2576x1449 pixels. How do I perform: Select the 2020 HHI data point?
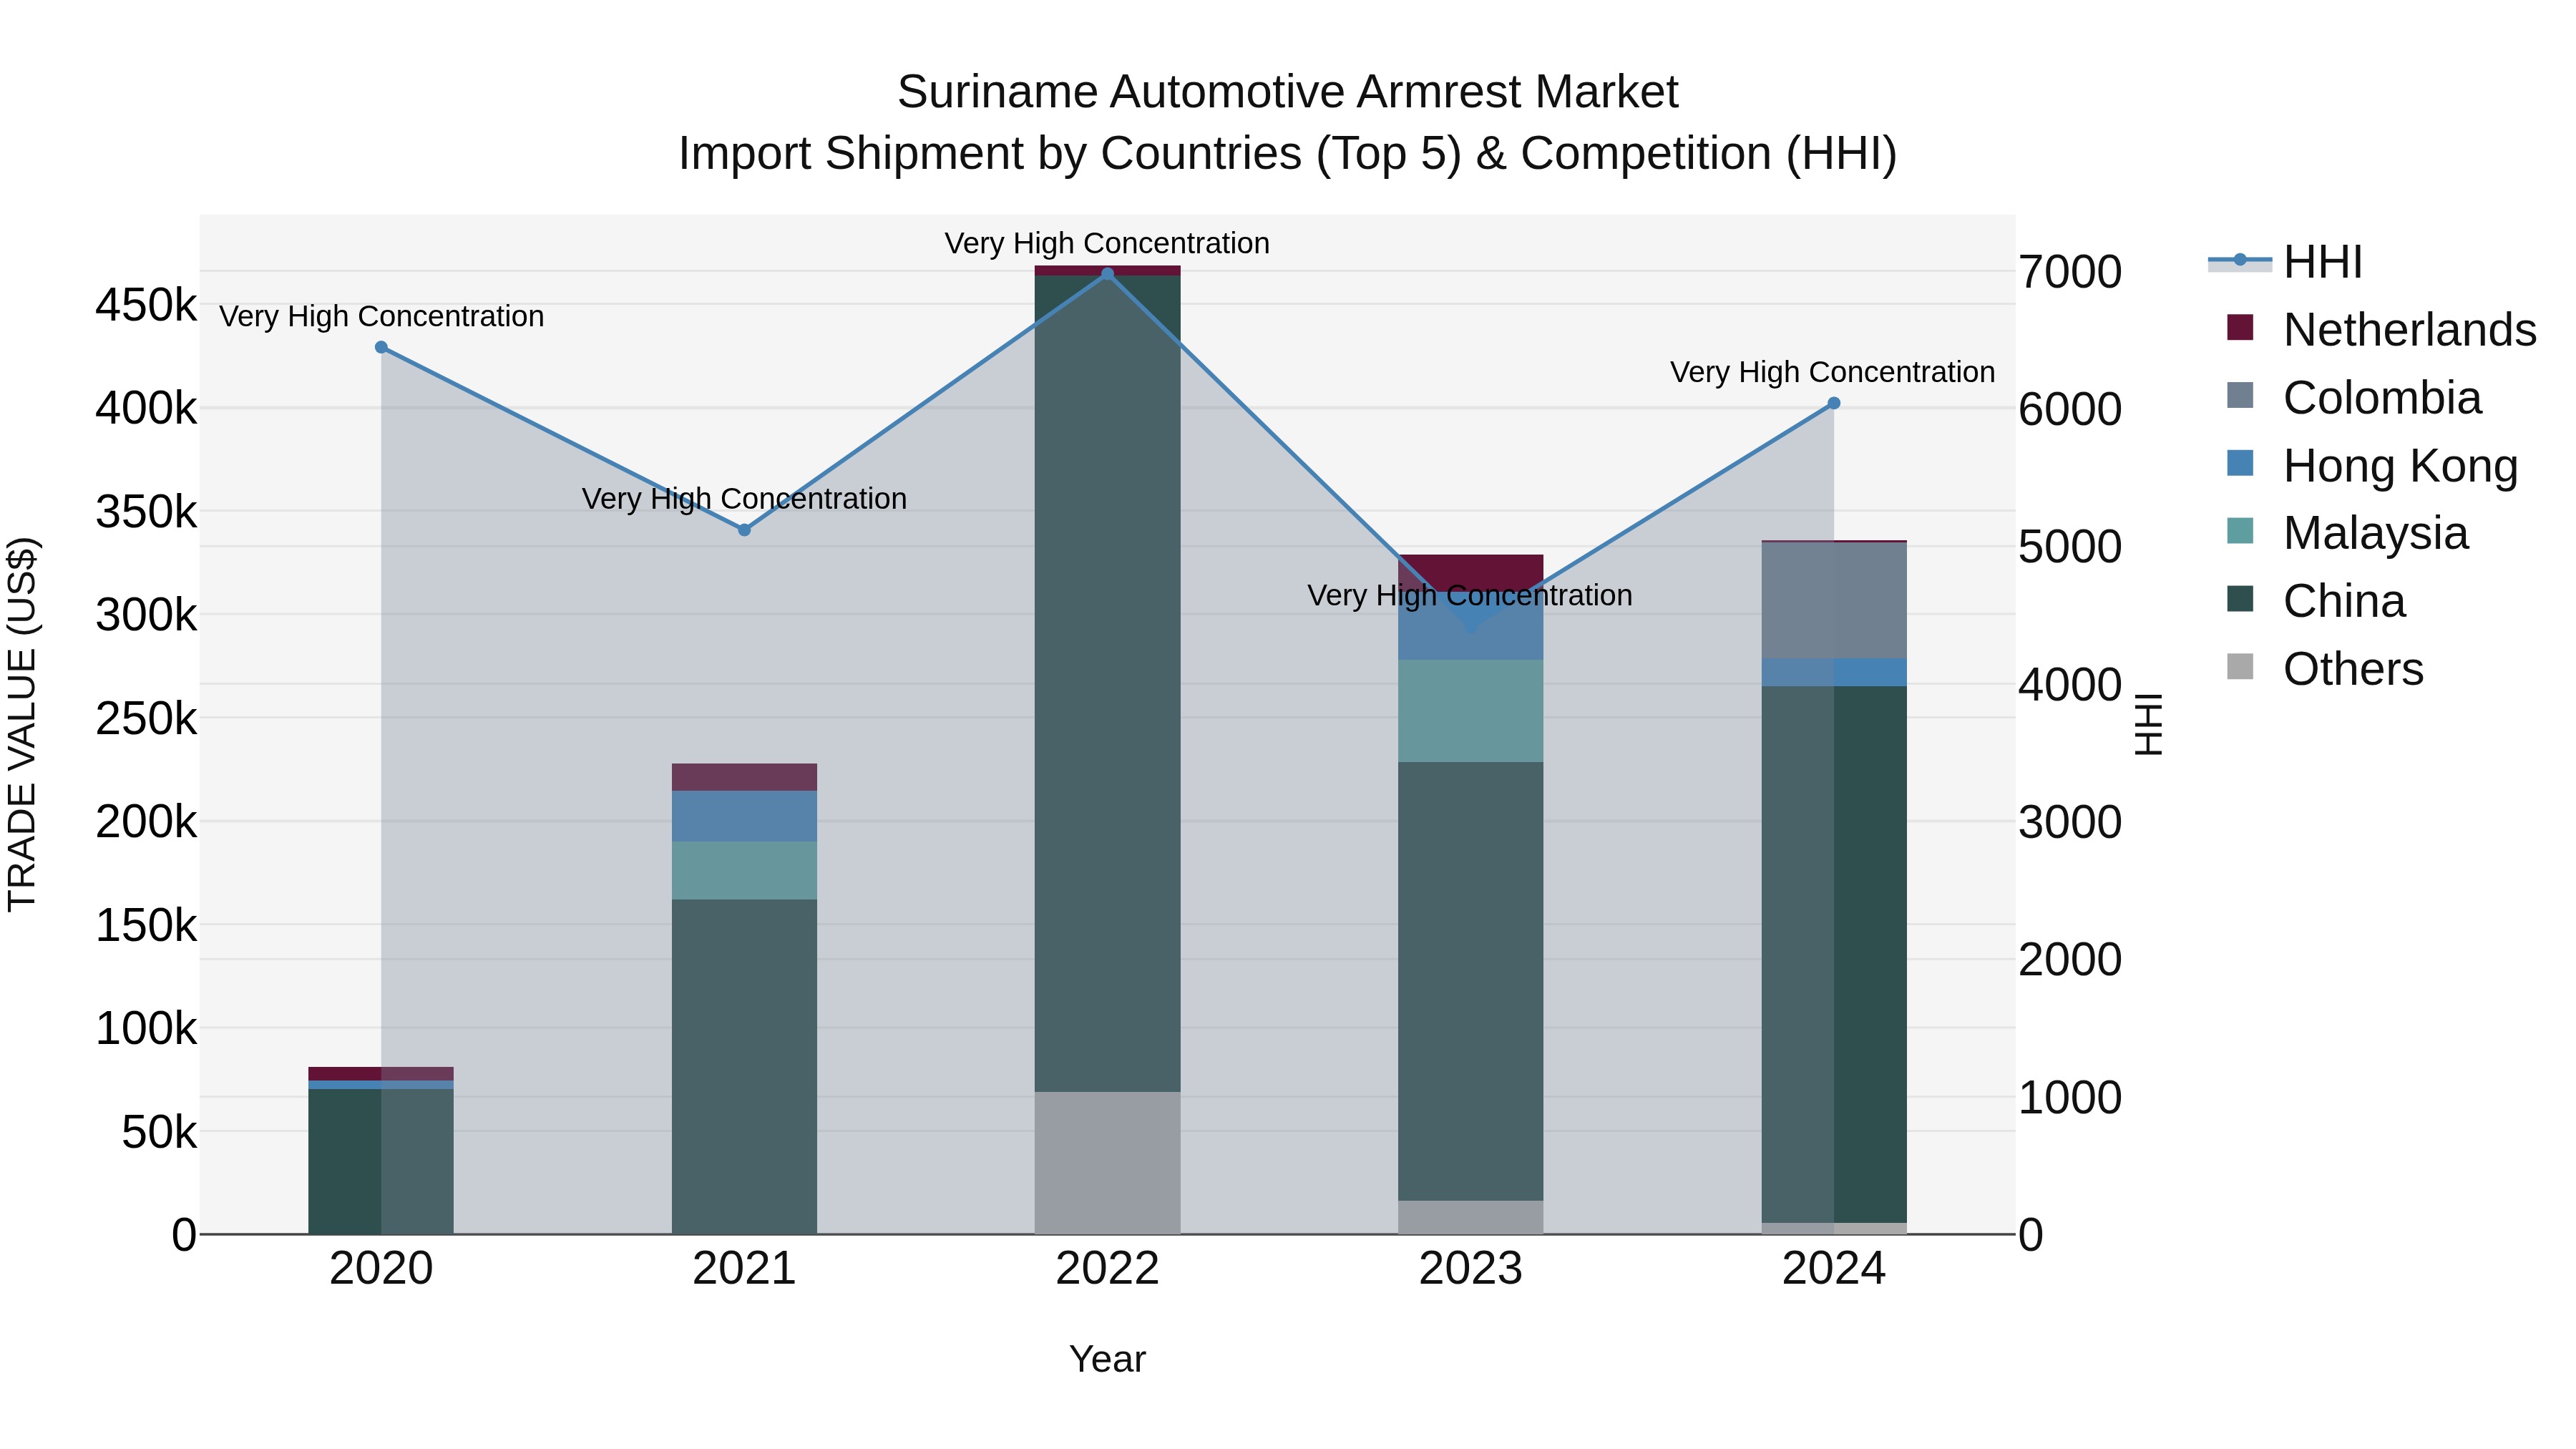(381, 347)
